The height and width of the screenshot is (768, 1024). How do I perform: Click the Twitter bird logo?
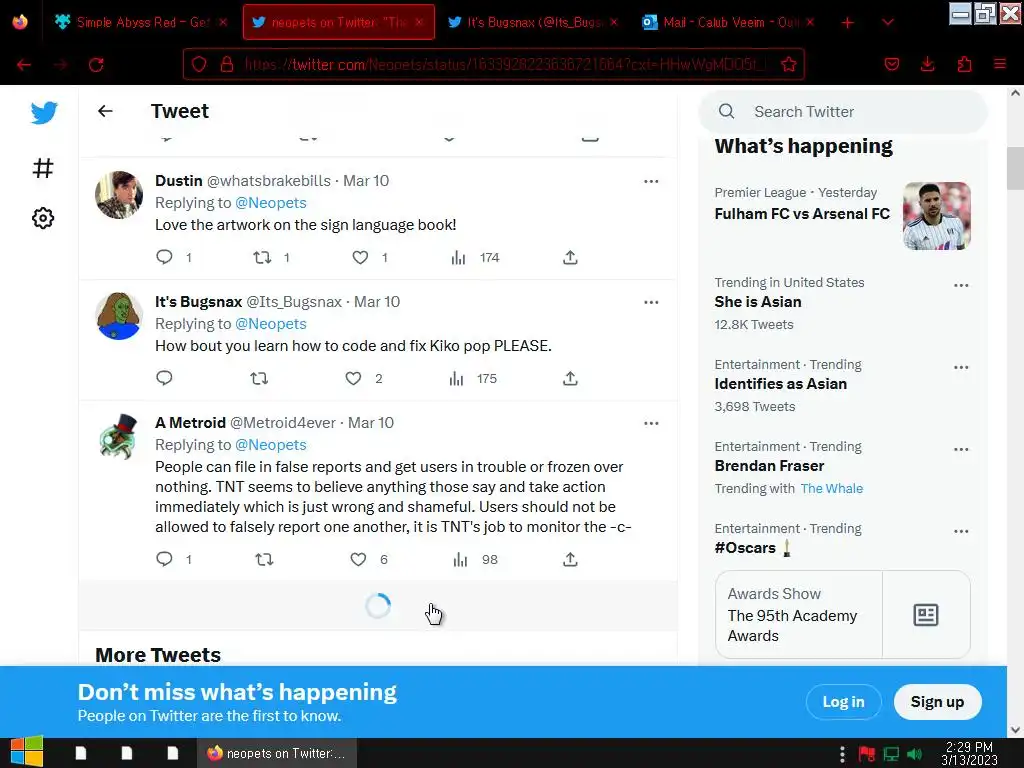point(44,112)
